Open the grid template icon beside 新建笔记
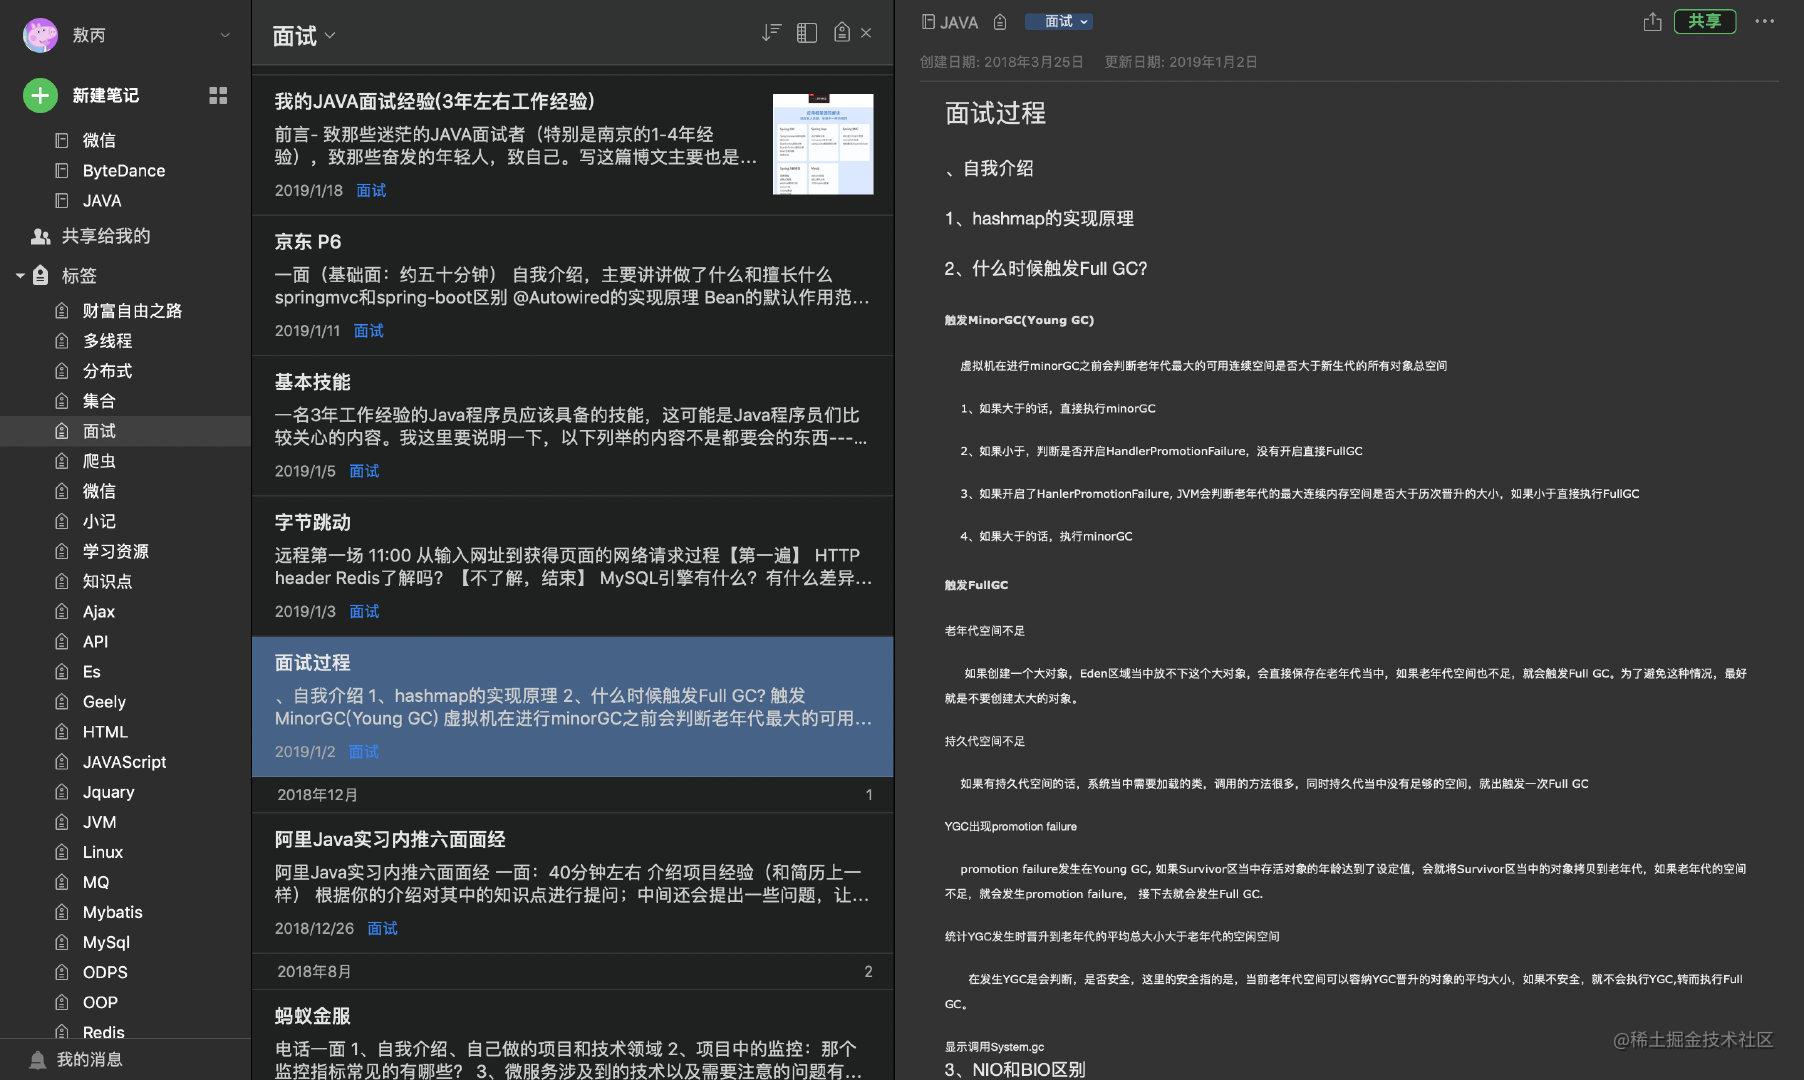The width and height of the screenshot is (1804, 1080). pyautogui.click(x=218, y=95)
